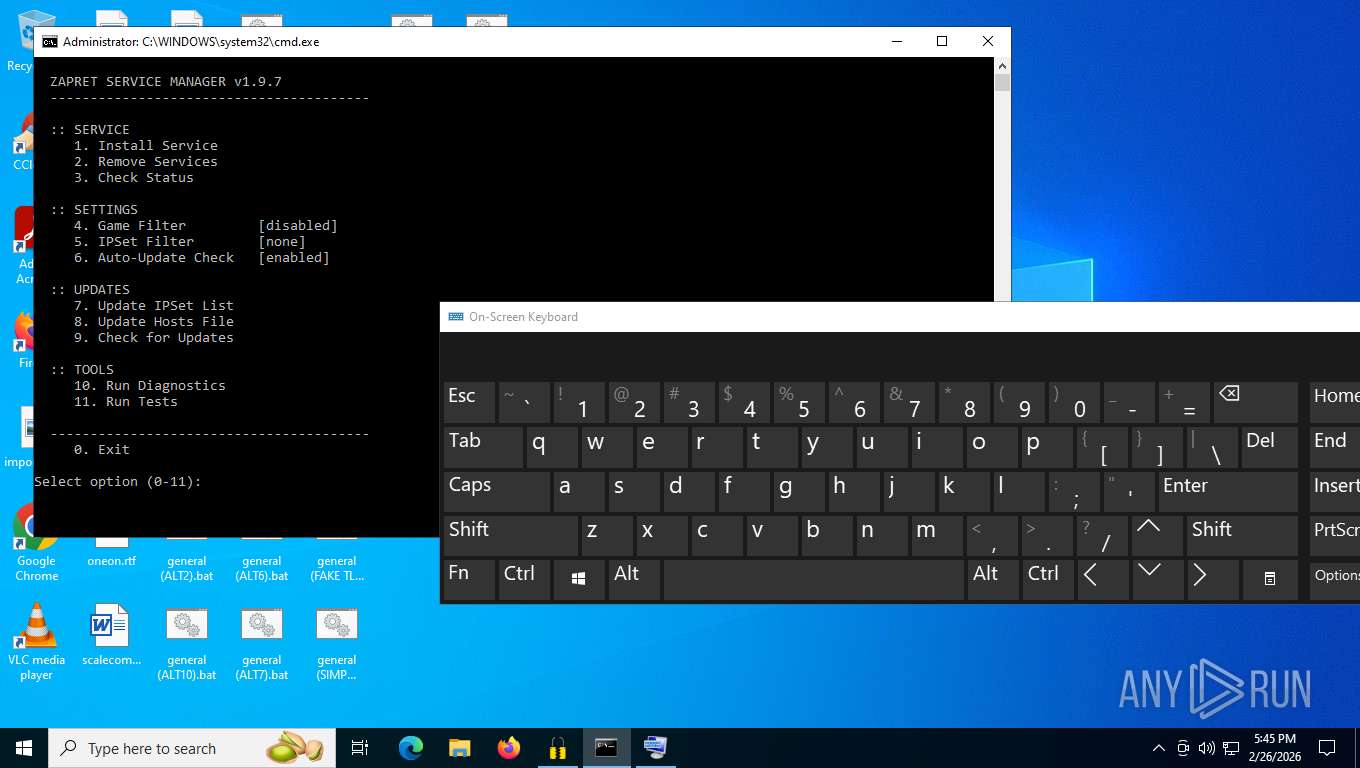Click the context menu key on keyboard
Screen dimensions: 1360x768
[x=1269, y=580]
